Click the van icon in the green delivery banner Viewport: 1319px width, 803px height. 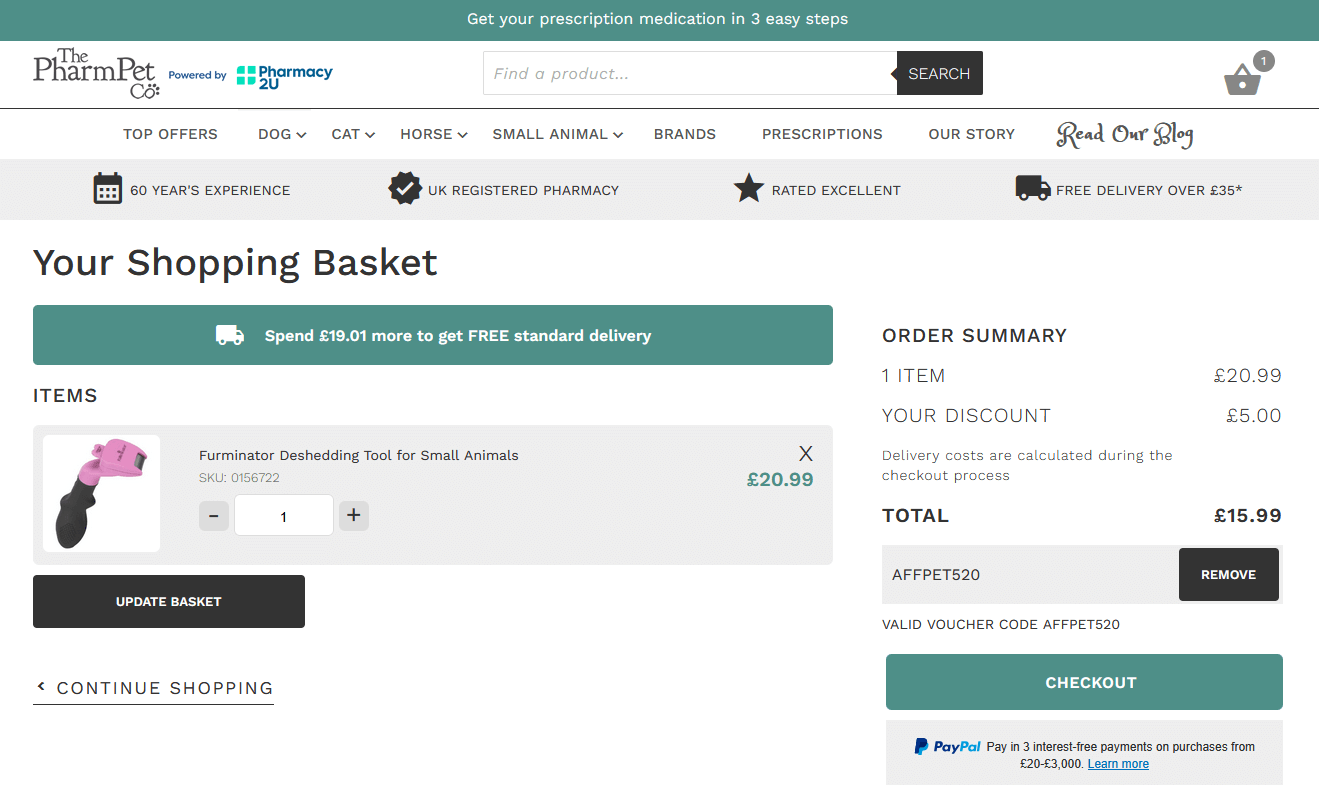point(230,335)
